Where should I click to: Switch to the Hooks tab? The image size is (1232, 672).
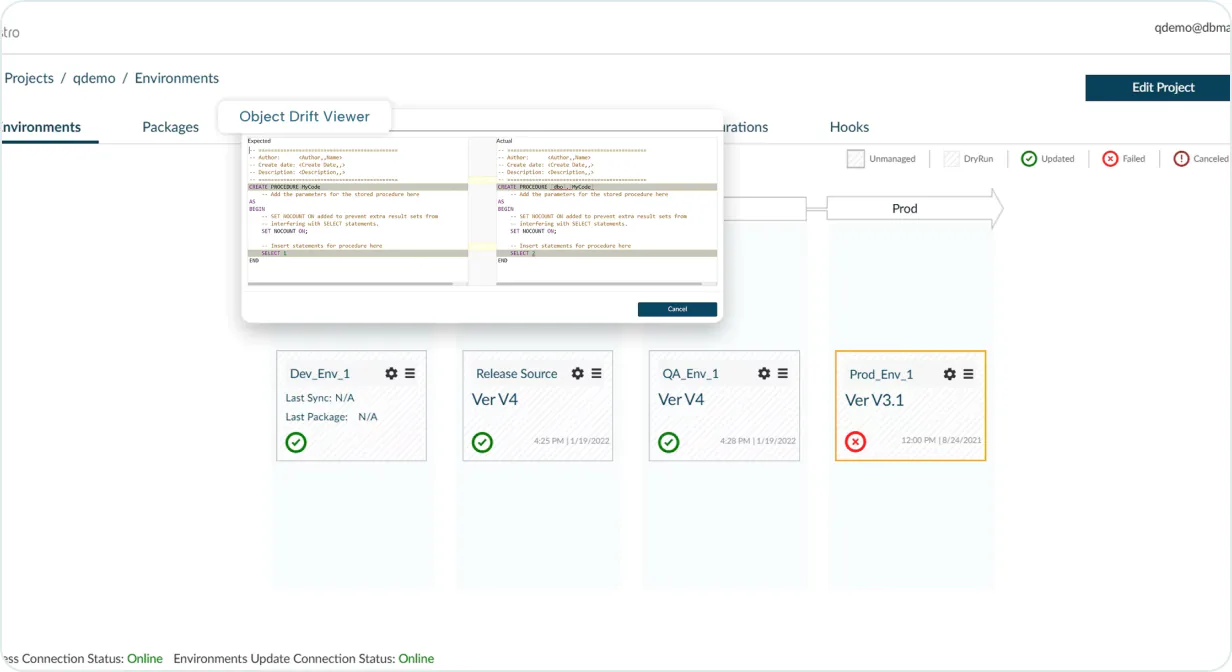pyautogui.click(x=849, y=127)
